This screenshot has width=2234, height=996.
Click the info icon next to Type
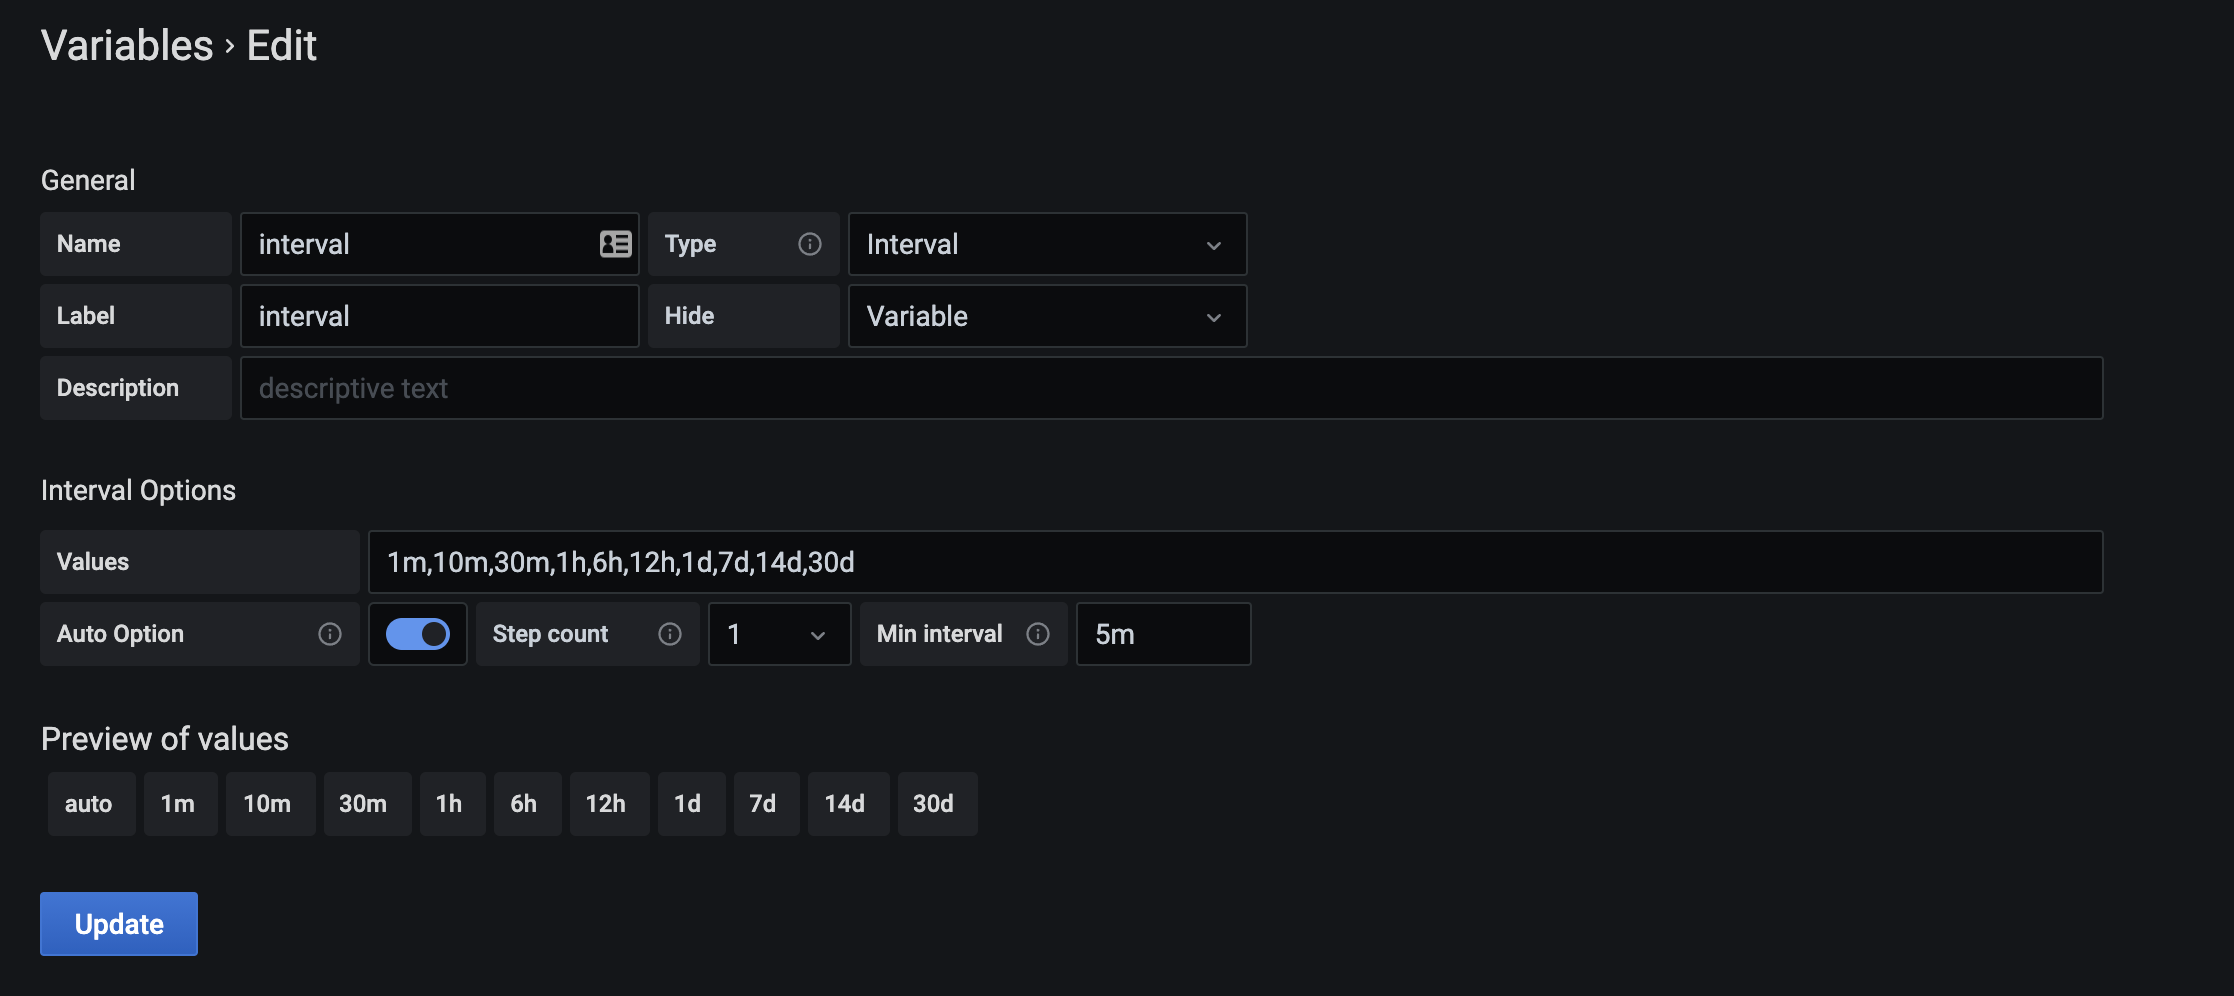click(x=810, y=244)
